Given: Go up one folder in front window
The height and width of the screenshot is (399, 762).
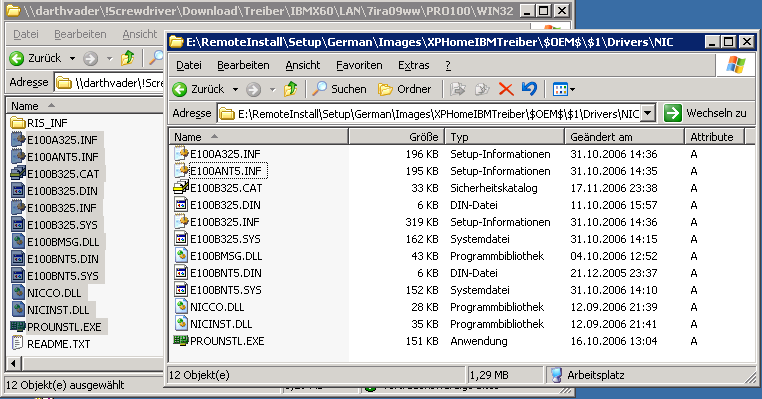Looking at the screenshot, I should click(x=291, y=89).
